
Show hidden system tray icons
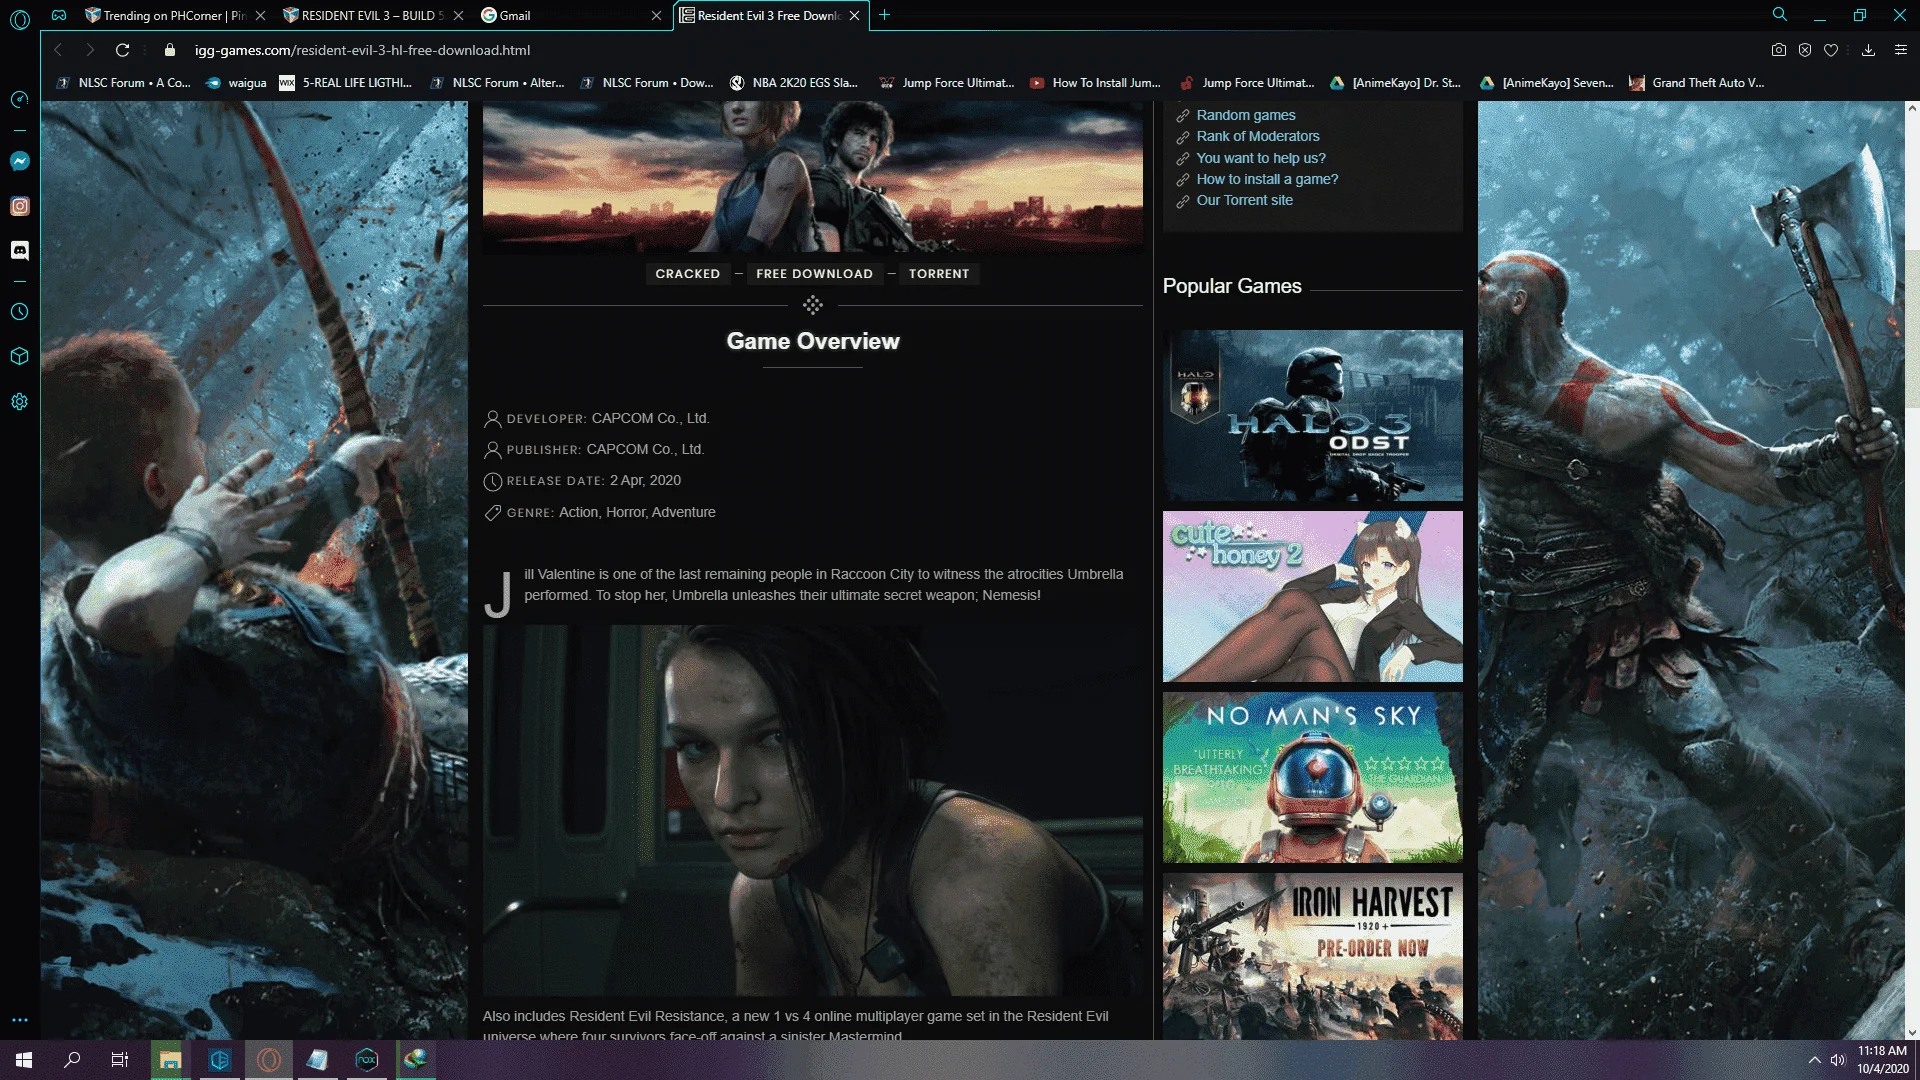[1814, 1060]
